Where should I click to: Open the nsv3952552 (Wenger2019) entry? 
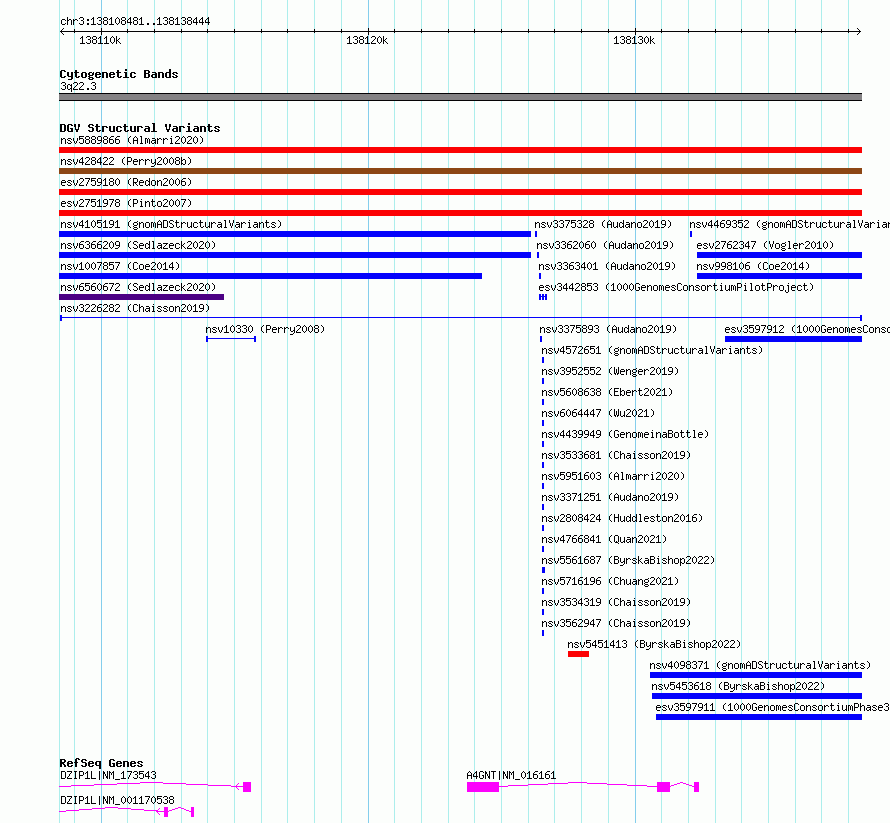610,371
